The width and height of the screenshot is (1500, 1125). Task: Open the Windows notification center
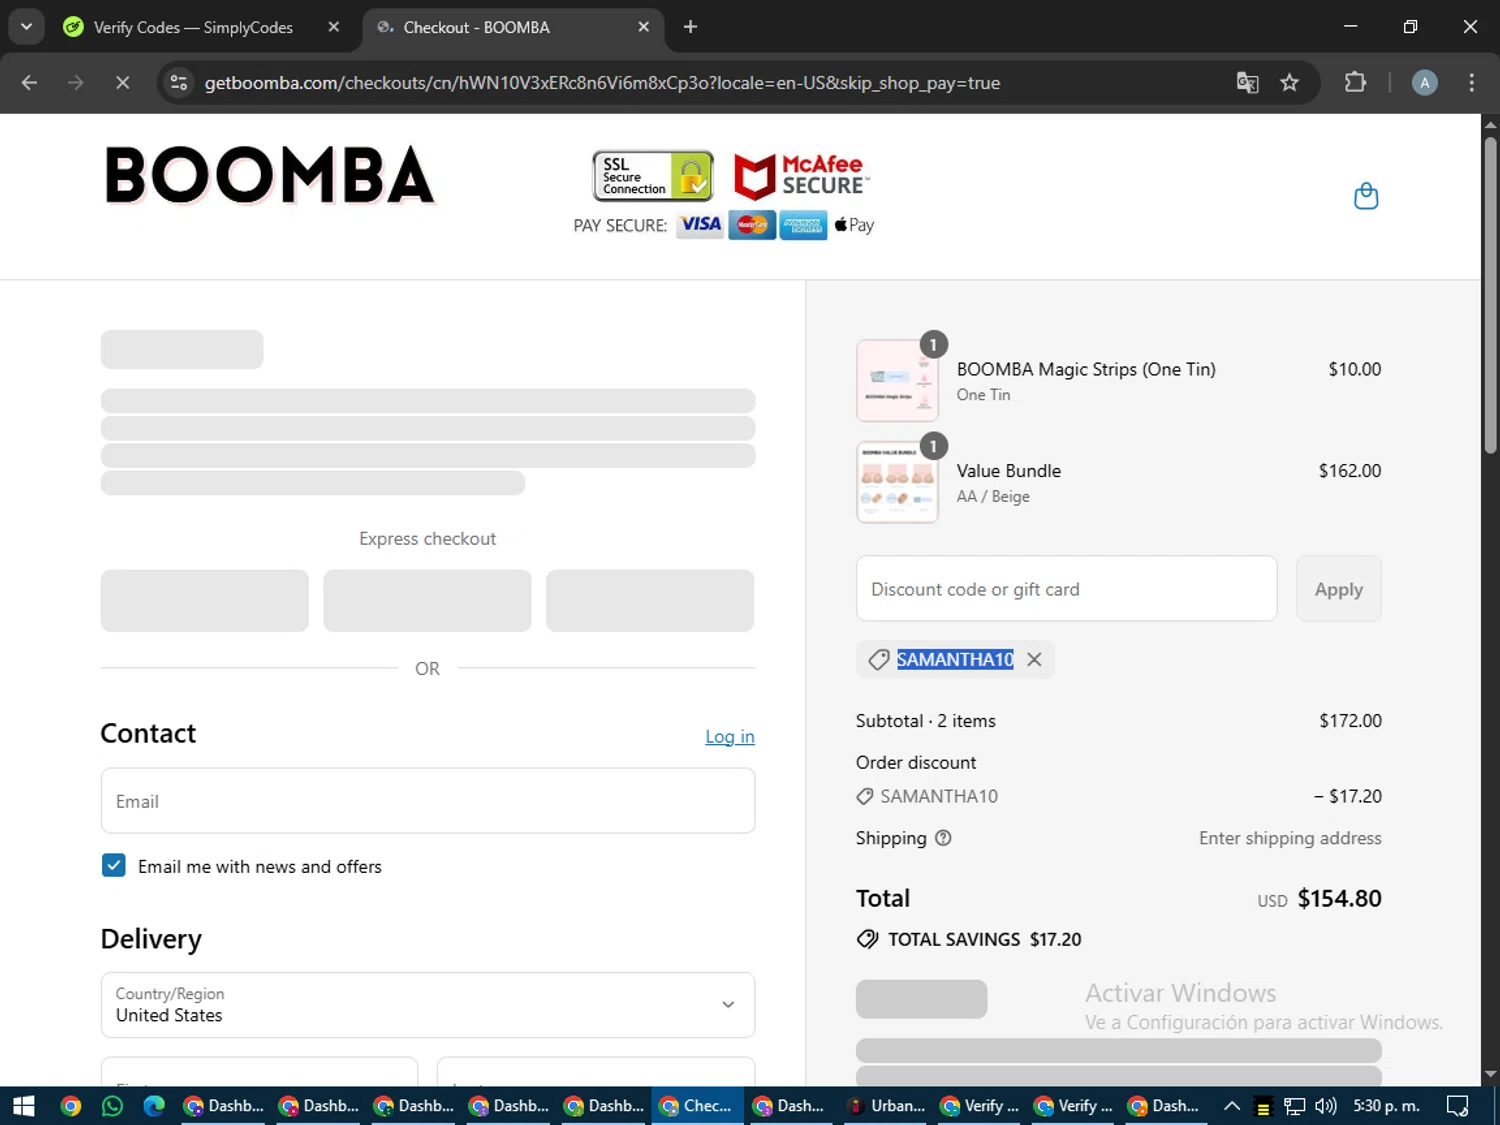click(x=1458, y=1106)
